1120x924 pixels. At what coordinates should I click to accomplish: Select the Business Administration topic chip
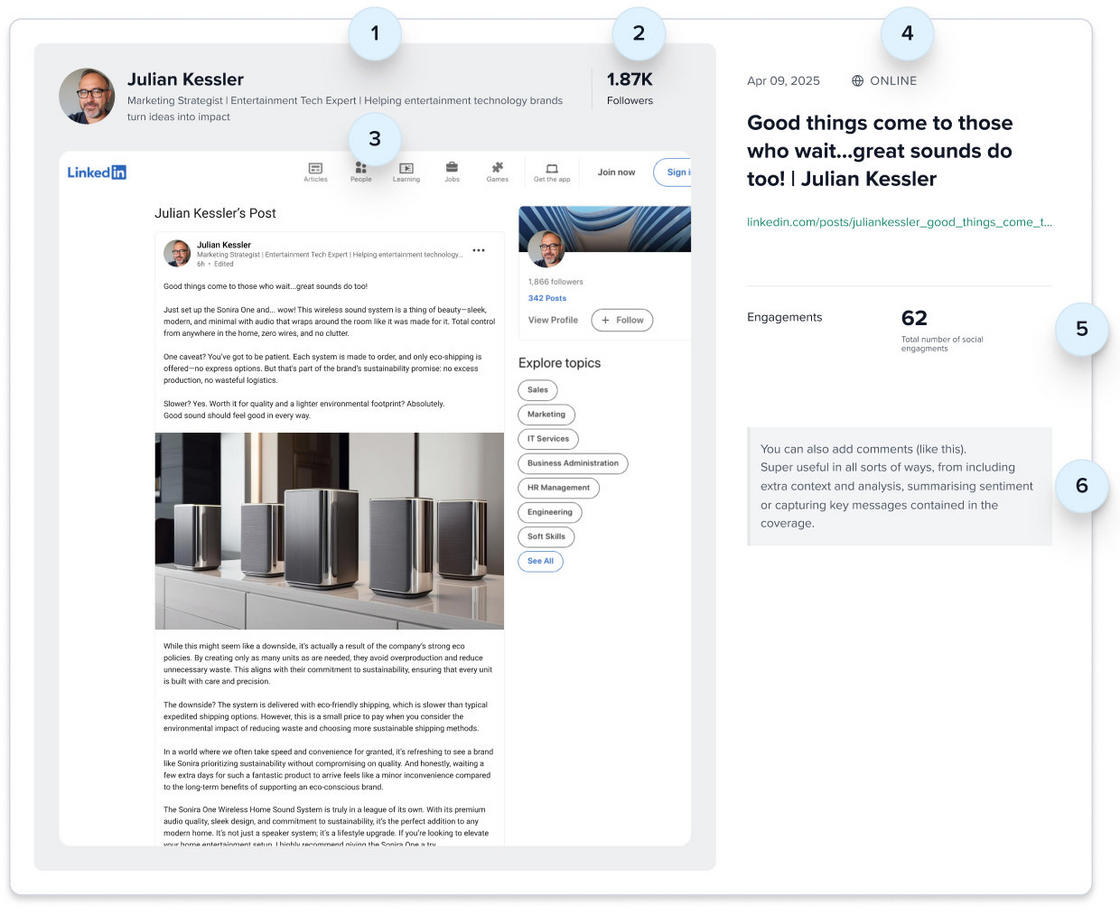(573, 463)
